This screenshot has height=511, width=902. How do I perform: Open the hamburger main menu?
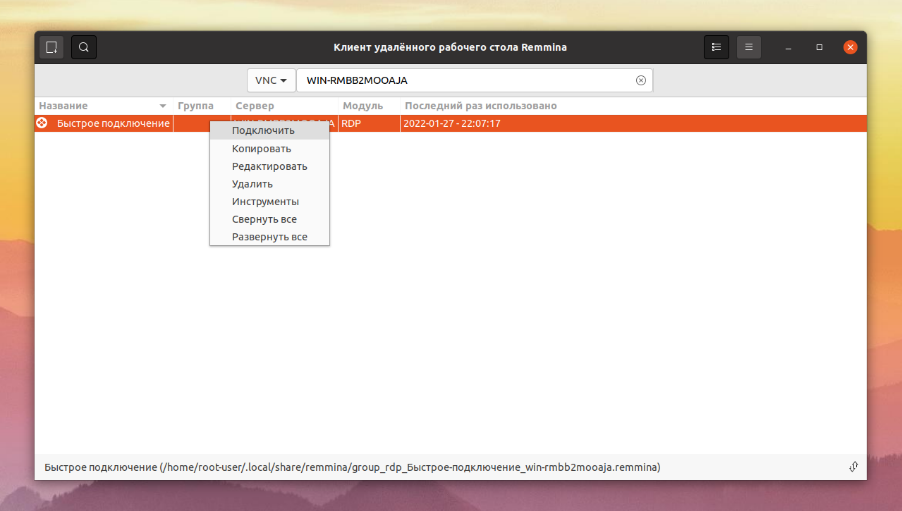tap(749, 47)
